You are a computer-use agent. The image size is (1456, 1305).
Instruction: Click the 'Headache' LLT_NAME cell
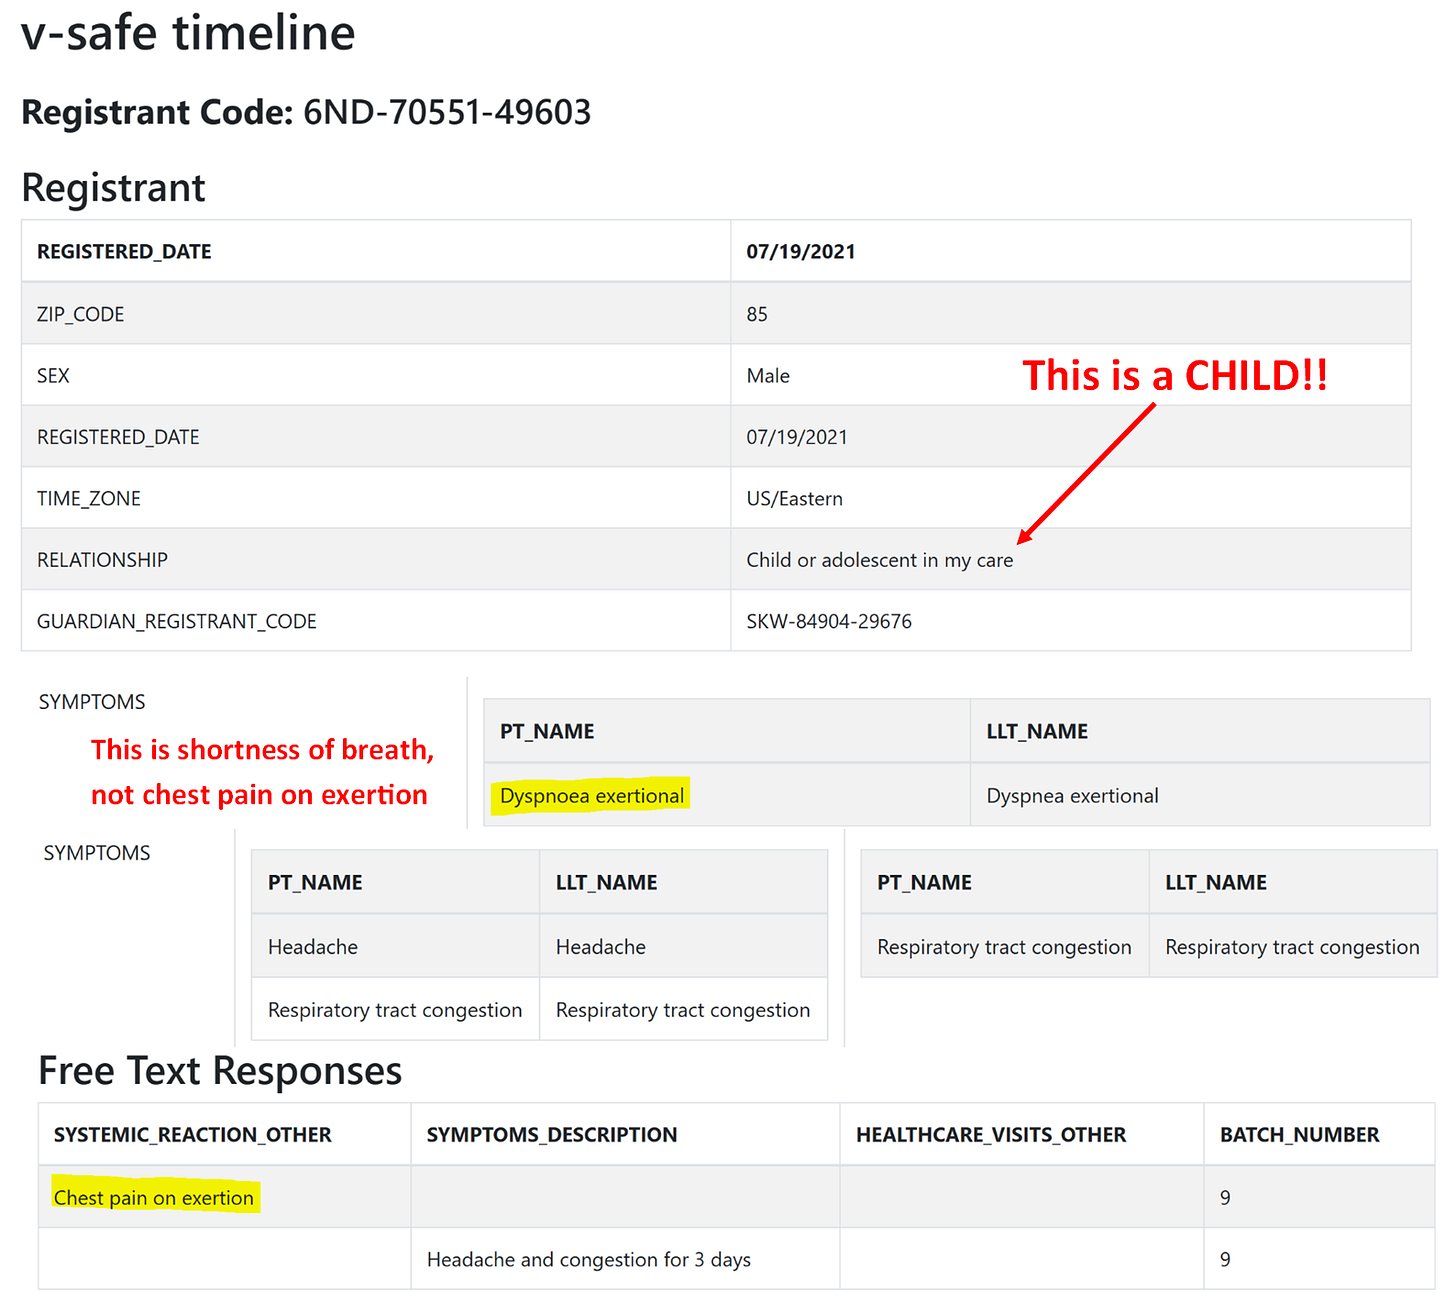[683, 946]
